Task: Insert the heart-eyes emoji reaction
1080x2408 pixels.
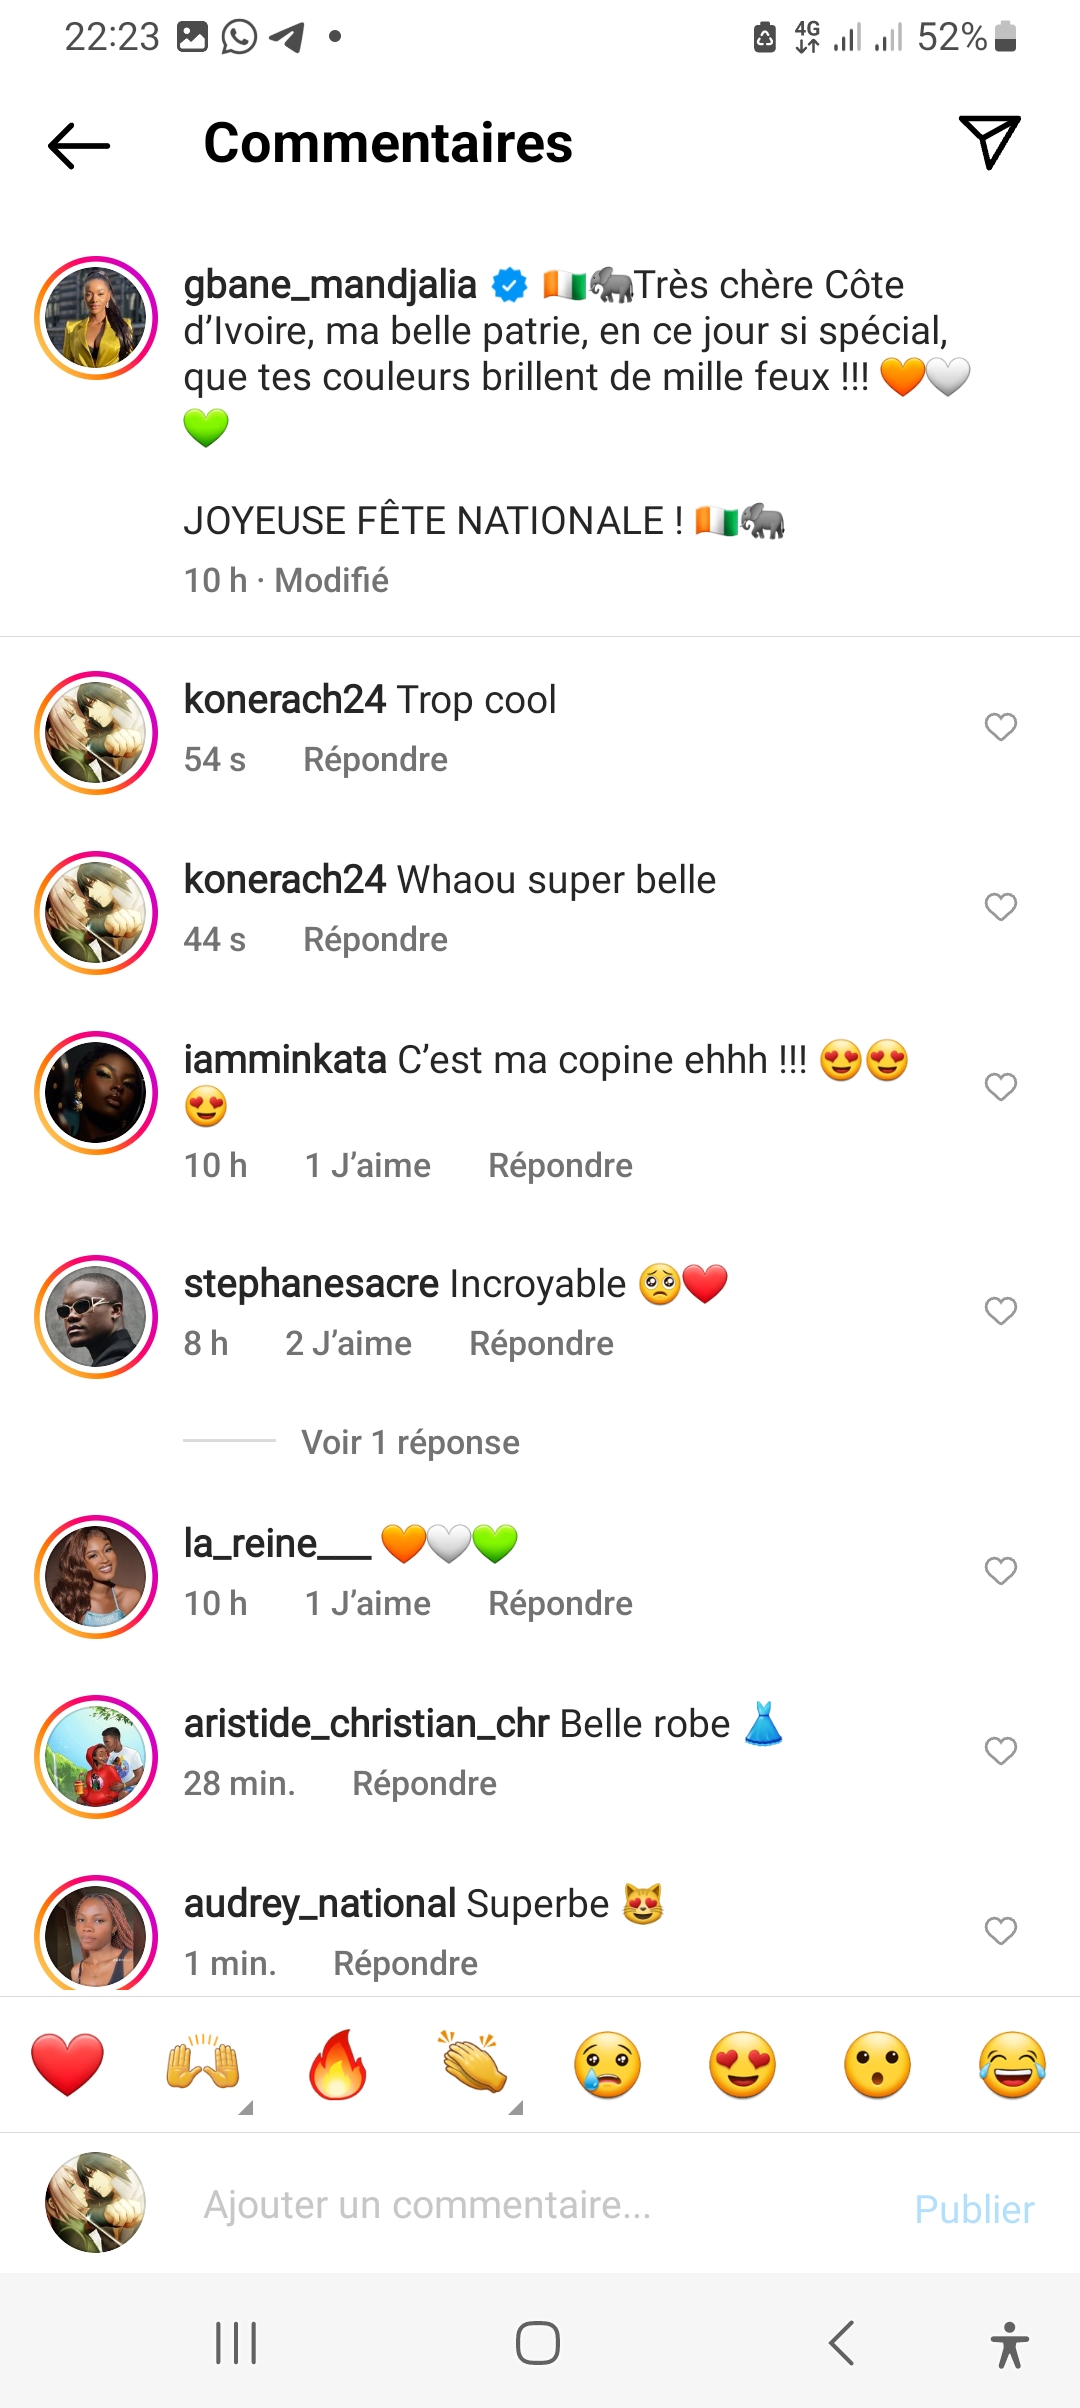Action: (742, 2065)
